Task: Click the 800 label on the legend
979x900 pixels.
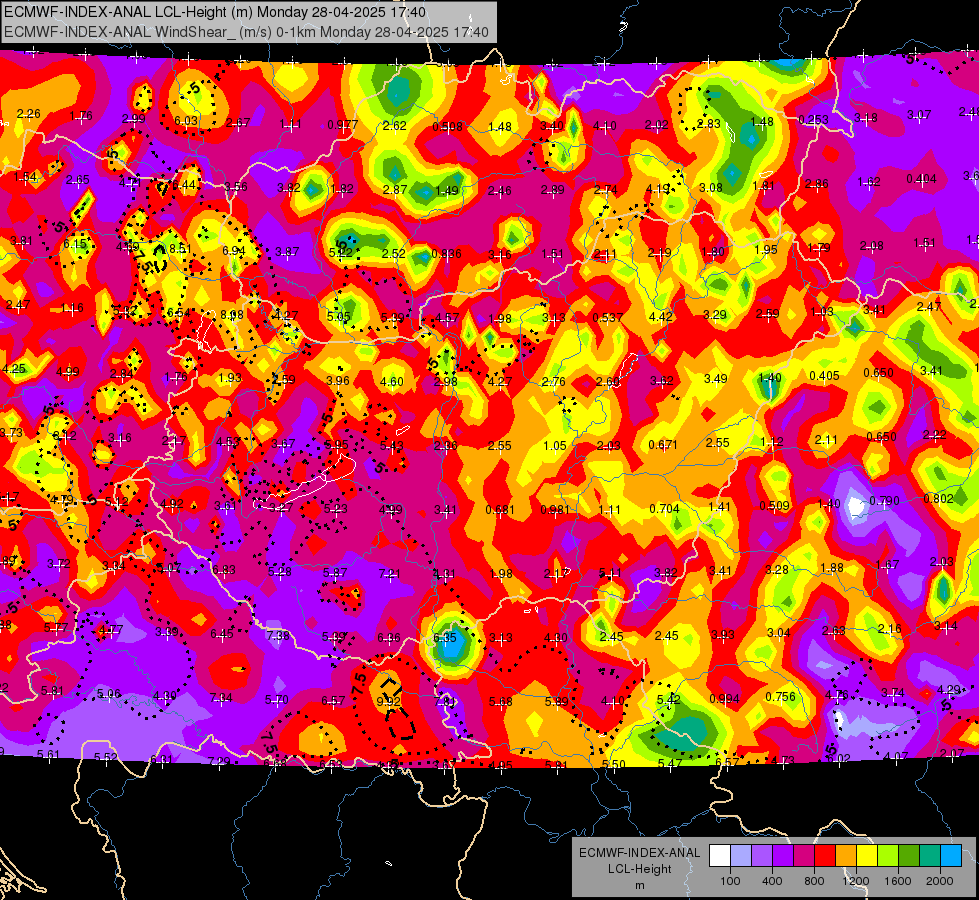Action: [x=814, y=881]
